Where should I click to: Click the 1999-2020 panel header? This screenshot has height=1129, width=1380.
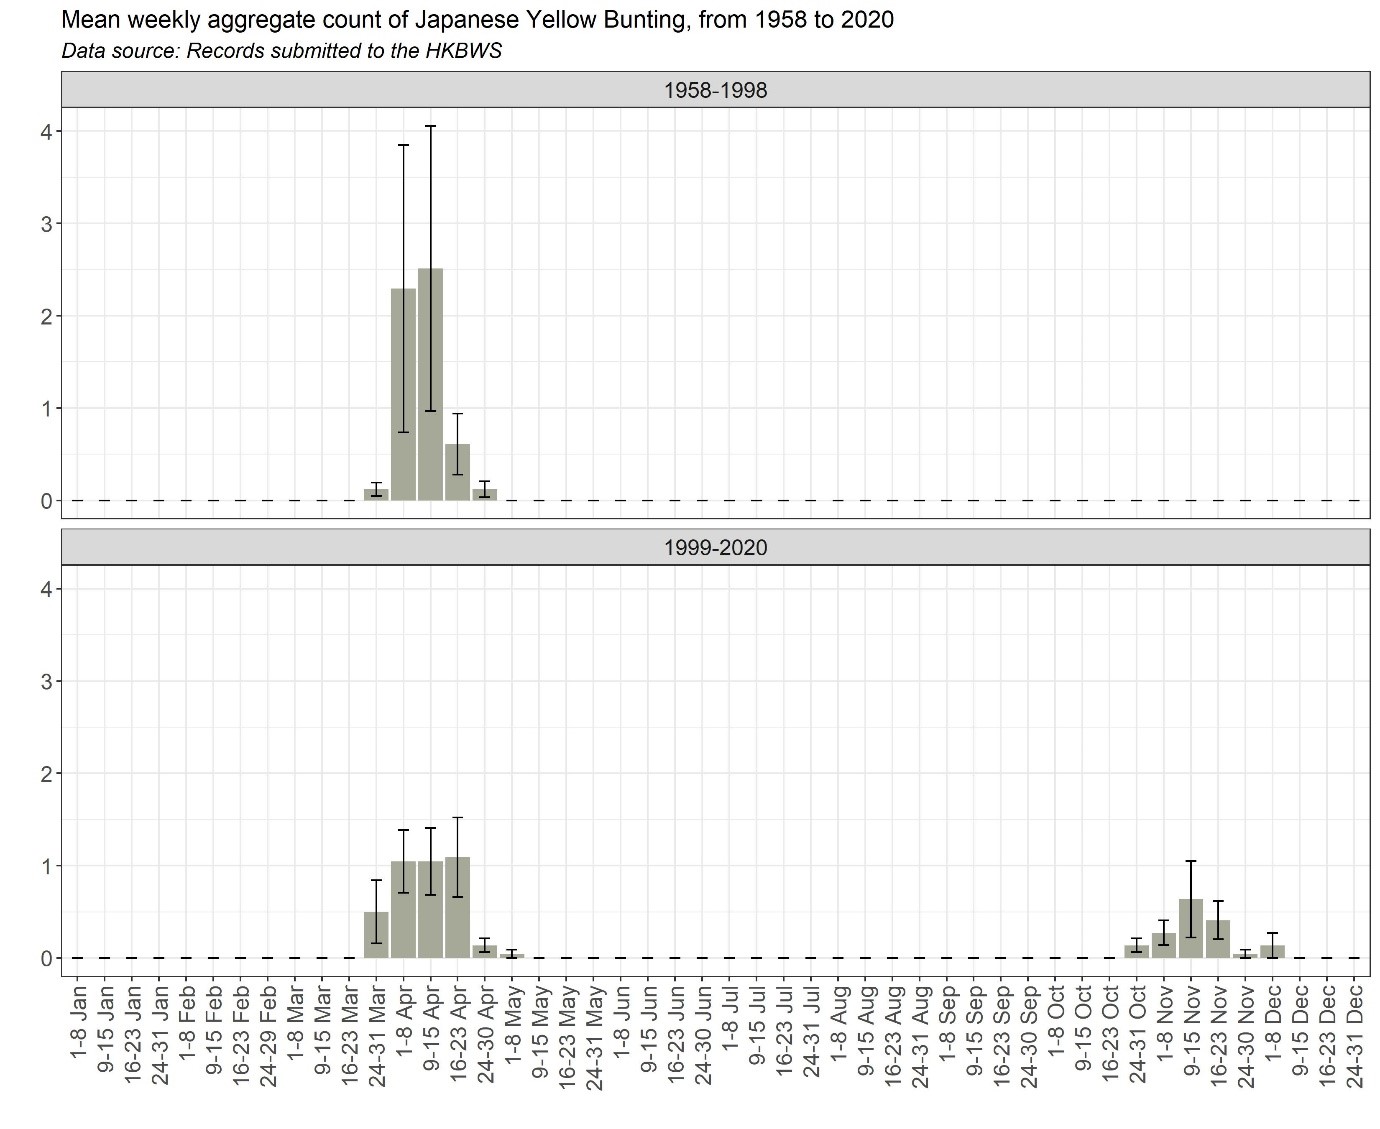click(715, 547)
